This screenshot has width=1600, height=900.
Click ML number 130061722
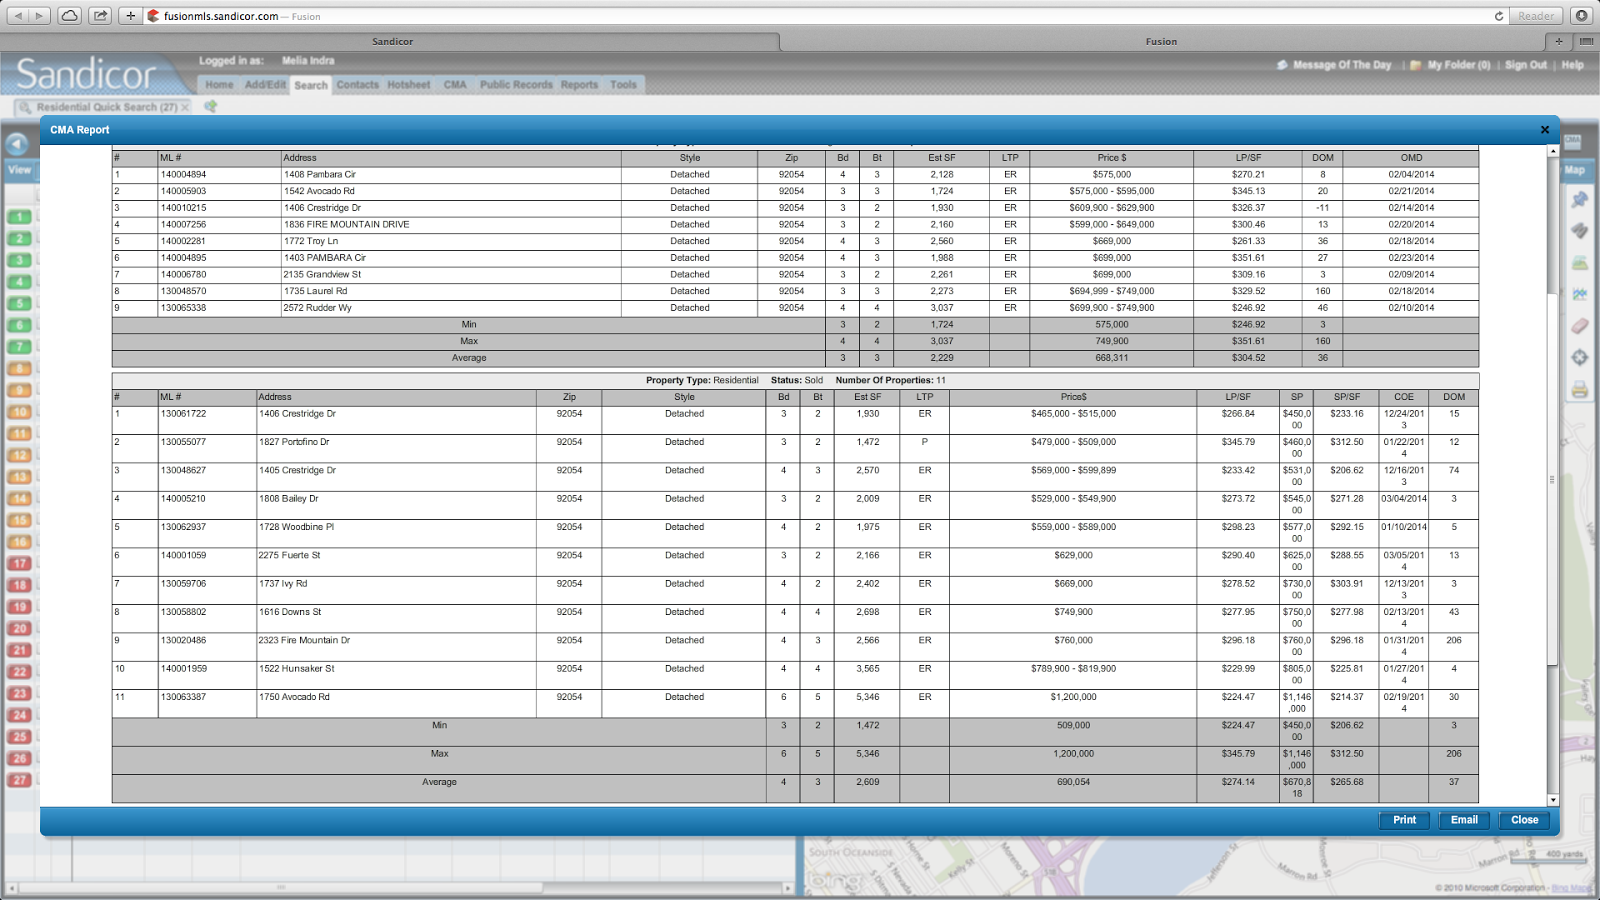[183, 414]
